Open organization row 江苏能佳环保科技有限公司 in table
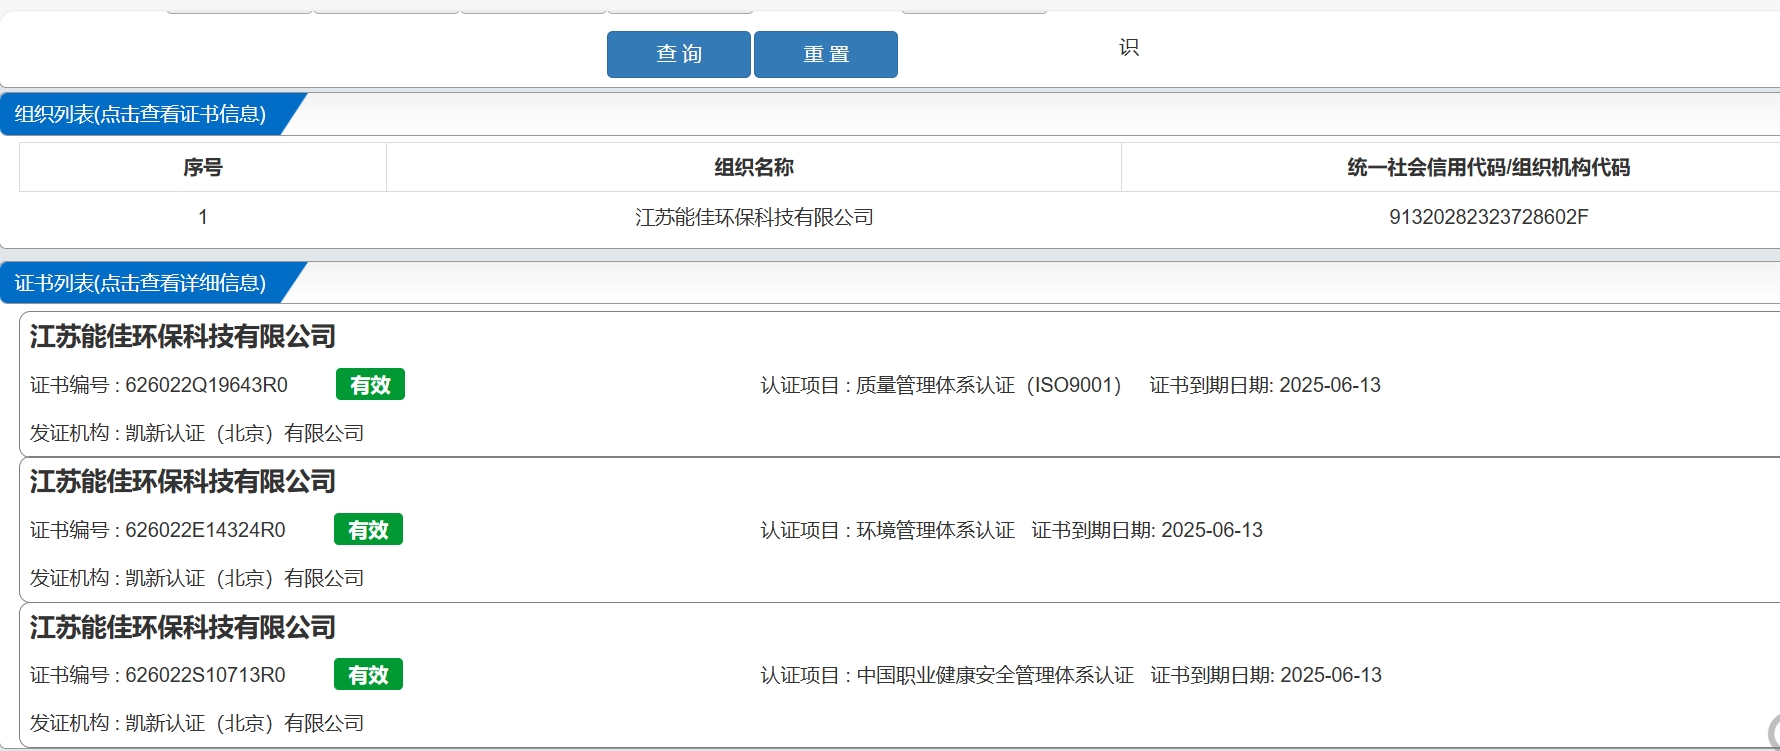This screenshot has width=1780, height=751. coord(754,217)
